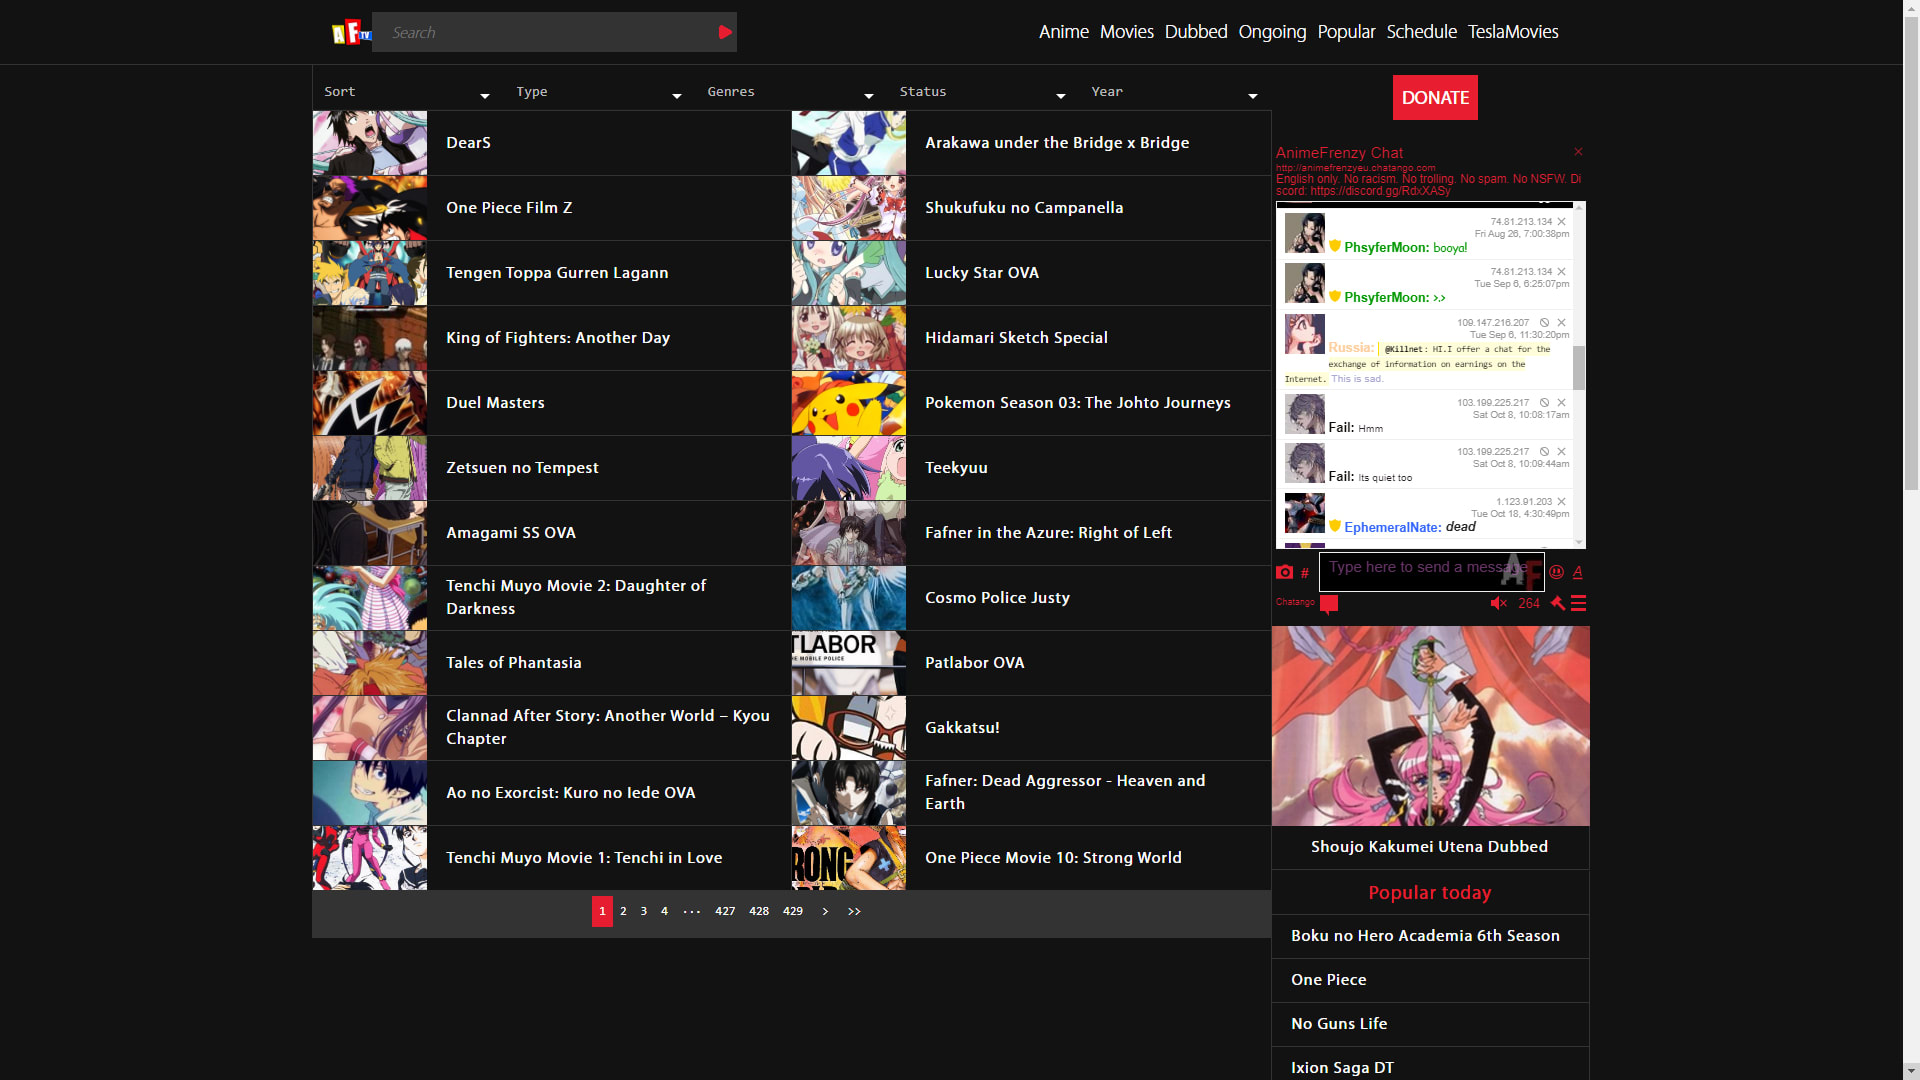Open Tengen Toppa Gurren Lagann entry
The image size is (1920, 1080).
[557, 273]
